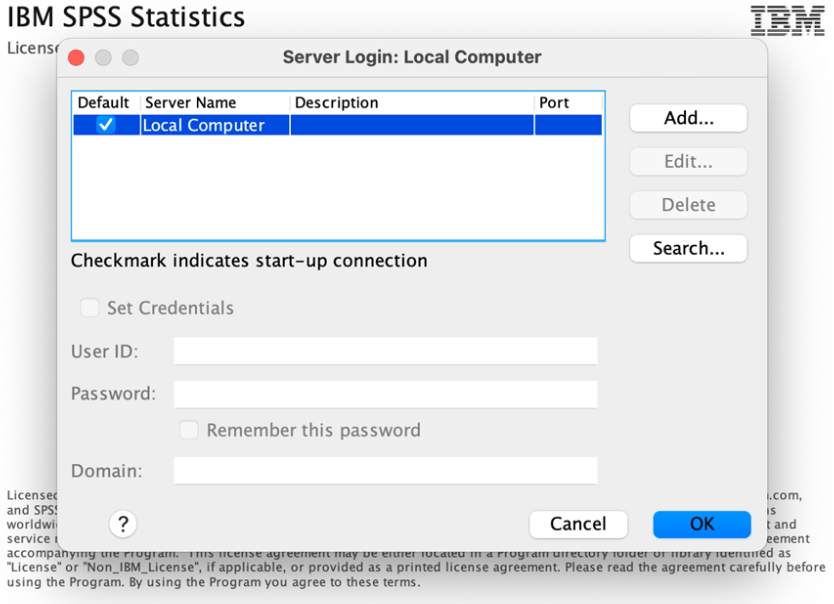
Task: Cancel the server login dialog
Action: pyautogui.click(x=578, y=524)
